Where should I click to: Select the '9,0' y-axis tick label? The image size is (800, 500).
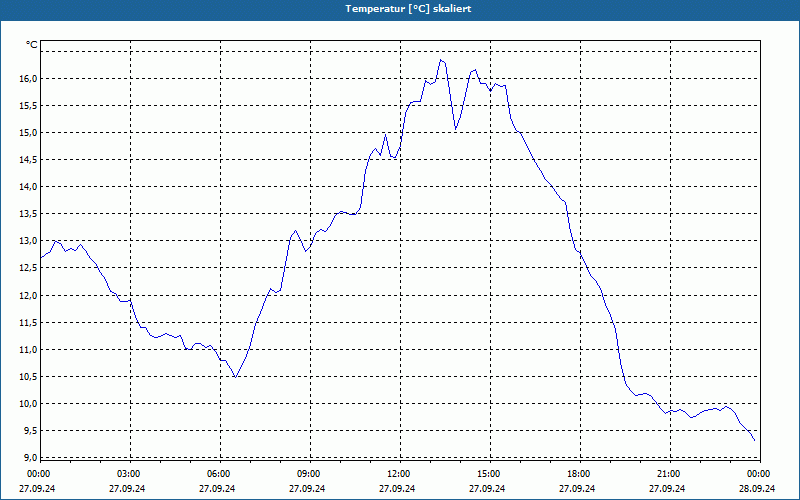point(31,457)
